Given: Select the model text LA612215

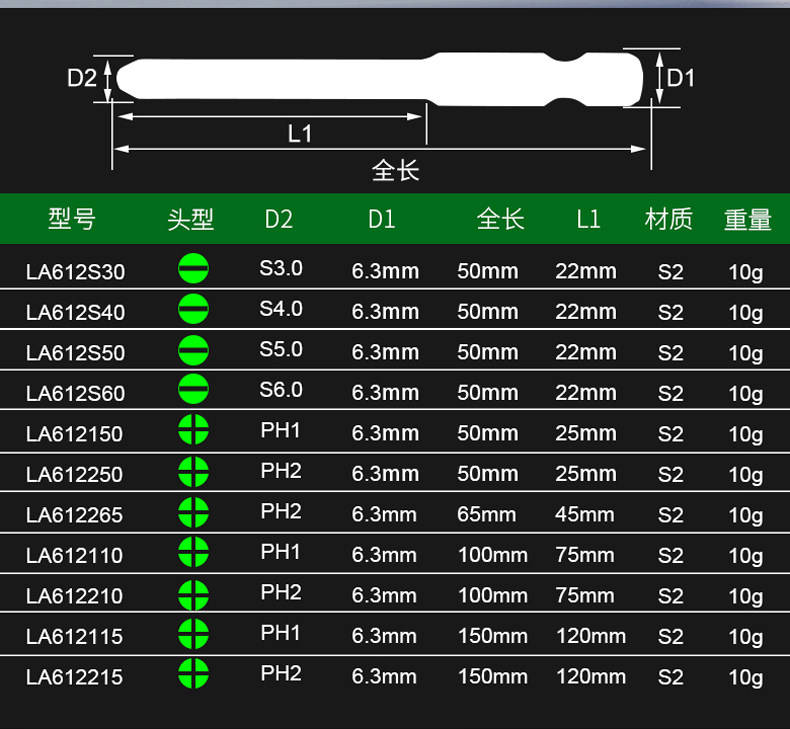Looking at the screenshot, I should coord(75,677).
